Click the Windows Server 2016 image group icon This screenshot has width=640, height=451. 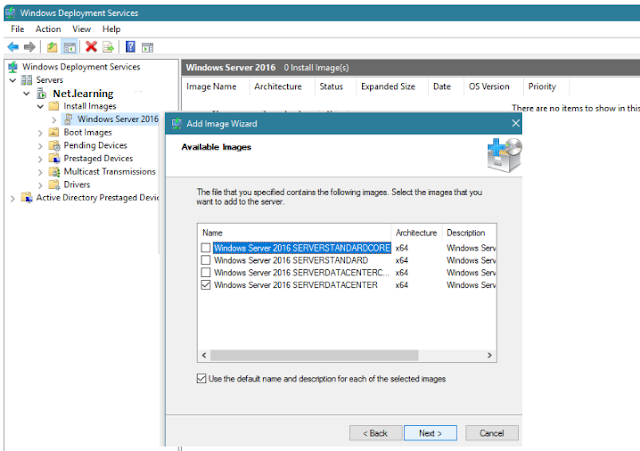[69, 119]
